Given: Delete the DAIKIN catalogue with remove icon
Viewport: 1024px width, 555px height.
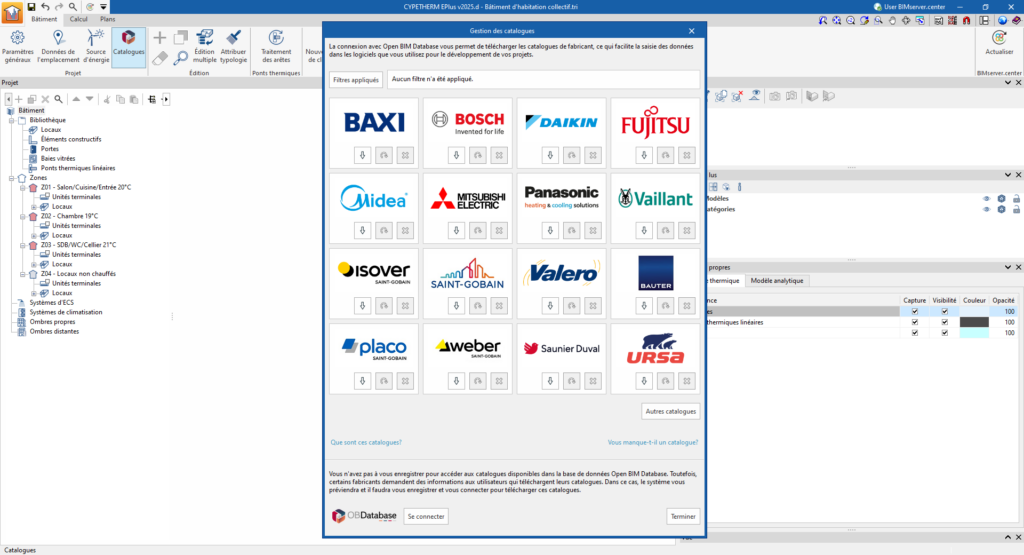Looking at the screenshot, I should 593,155.
